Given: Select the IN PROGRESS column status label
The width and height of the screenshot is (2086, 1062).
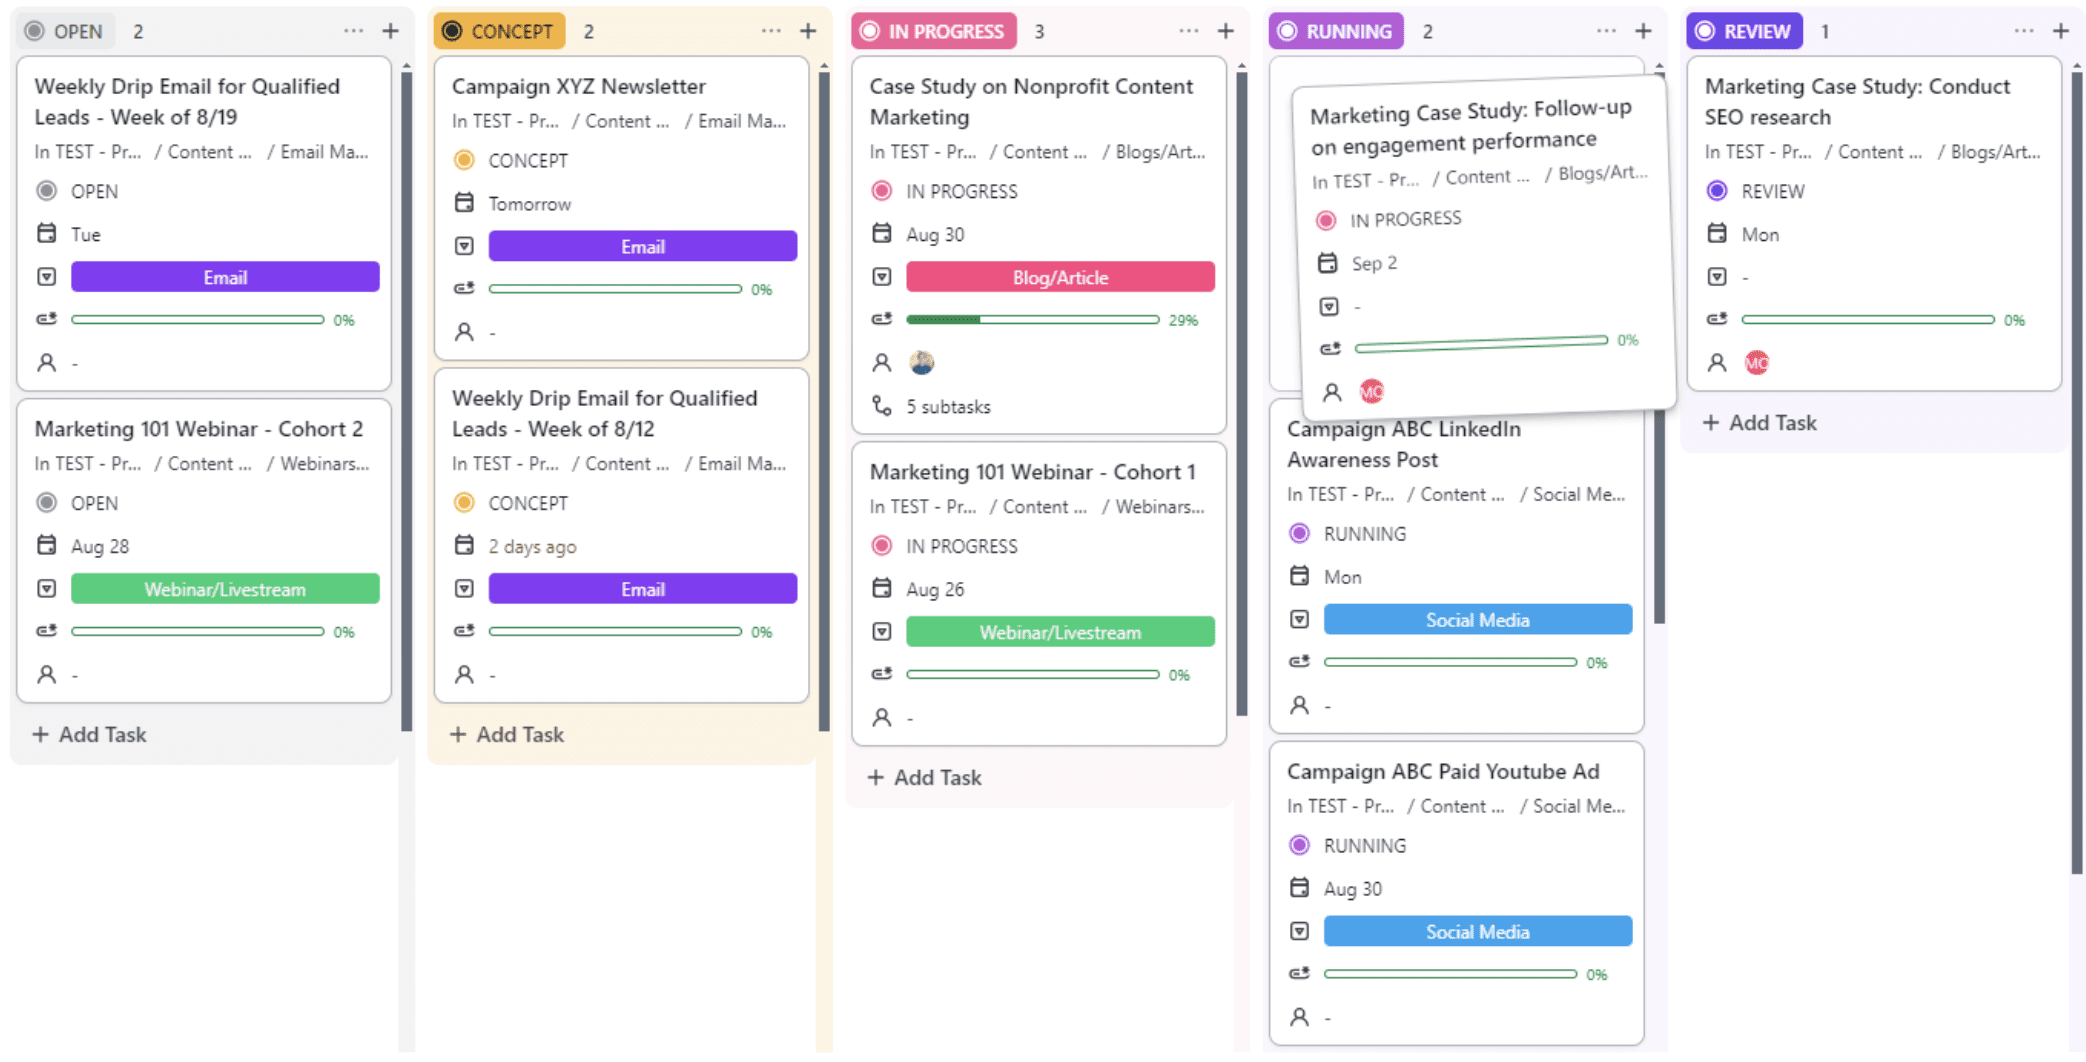Looking at the screenshot, I should [x=934, y=31].
